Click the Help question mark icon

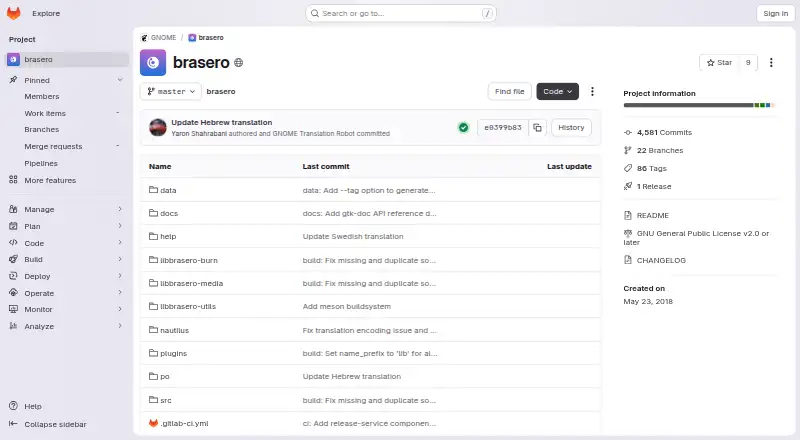pos(13,406)
